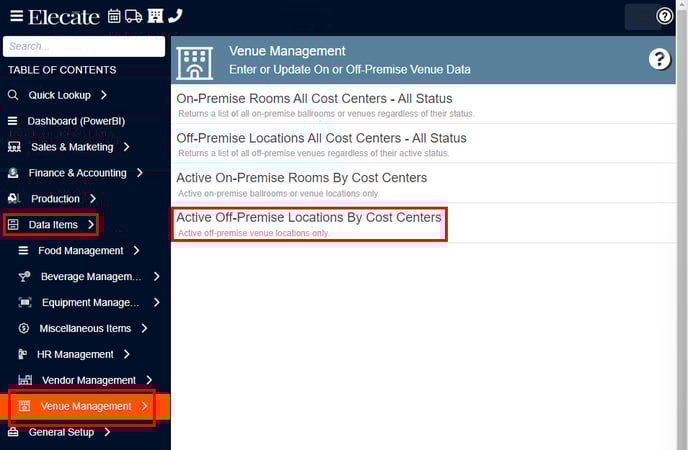Image resolution: width=688 pixels, height=450 pixels.
Task: Click the Vendor Management factory icon
Action: (25, 380)
